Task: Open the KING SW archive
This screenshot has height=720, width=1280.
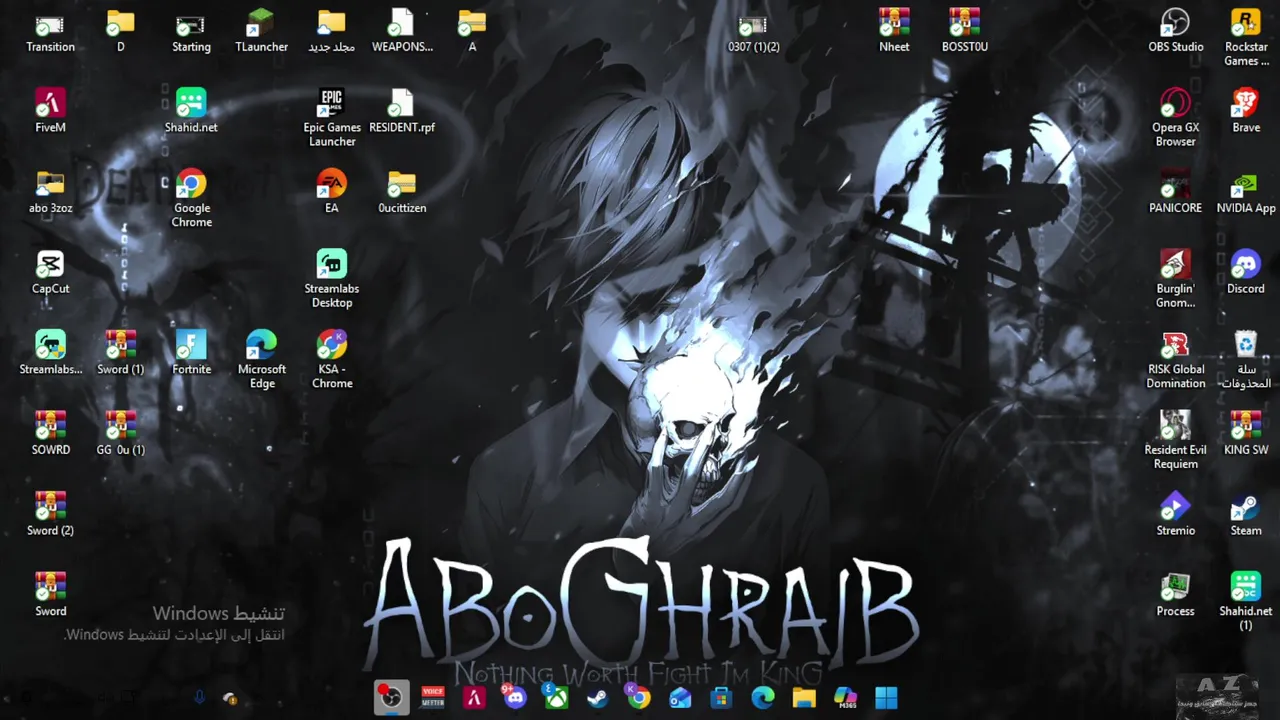Action: coord(1246,434)
